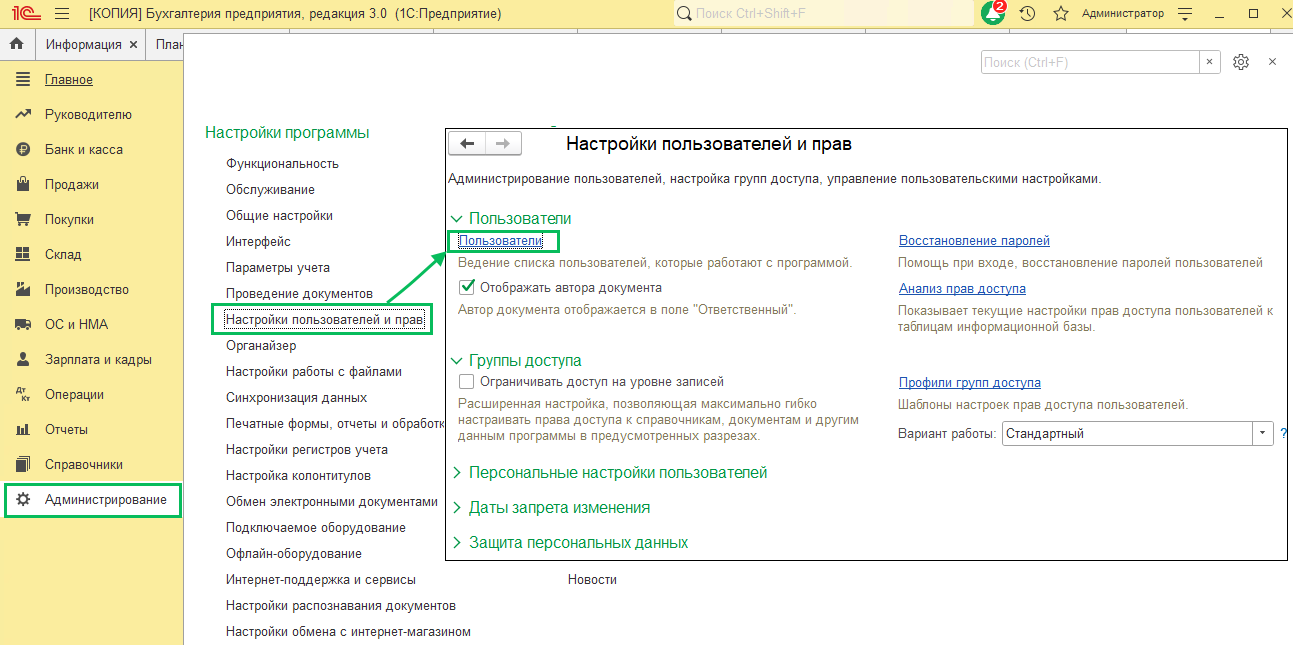Expand Даты запрета изменения section

pyautogui.click(x=558, y=507)
